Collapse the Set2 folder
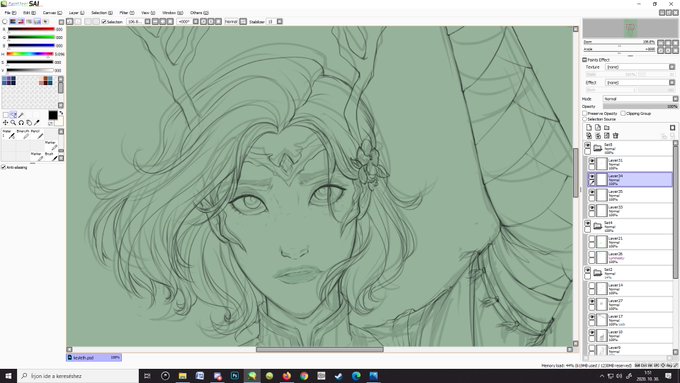 point(598,273)
